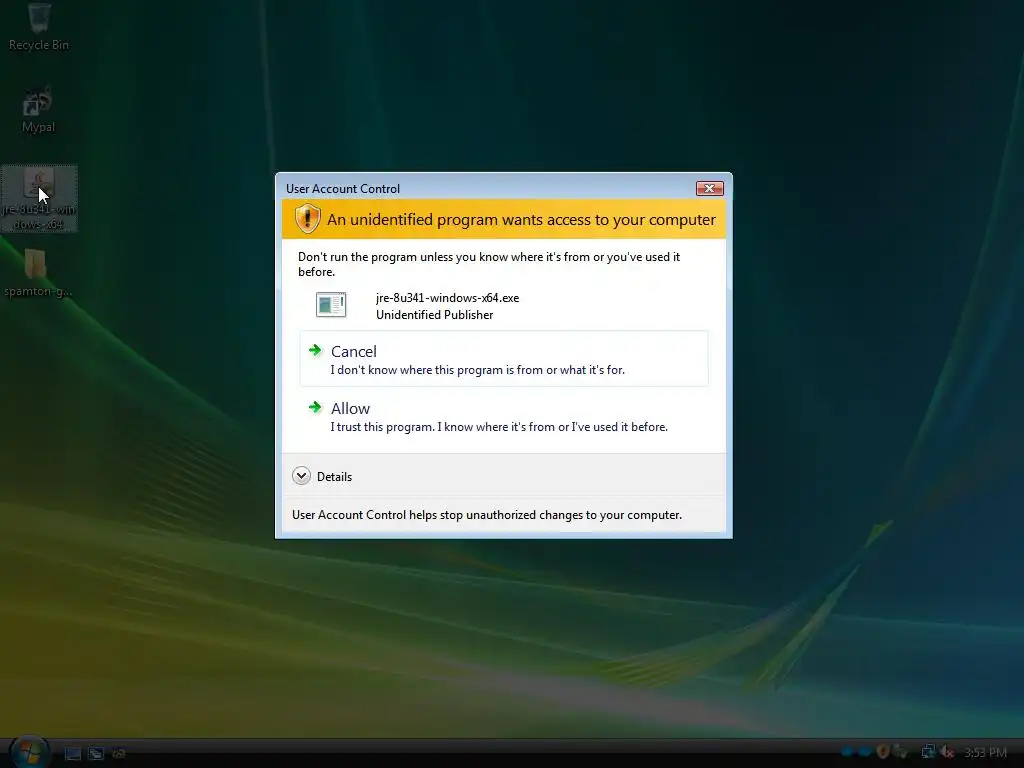Viewport: 1024px width, 768px height.
Task: Select the jre-8u341-windows-x64 desktop icon
Action: point(39,199)
